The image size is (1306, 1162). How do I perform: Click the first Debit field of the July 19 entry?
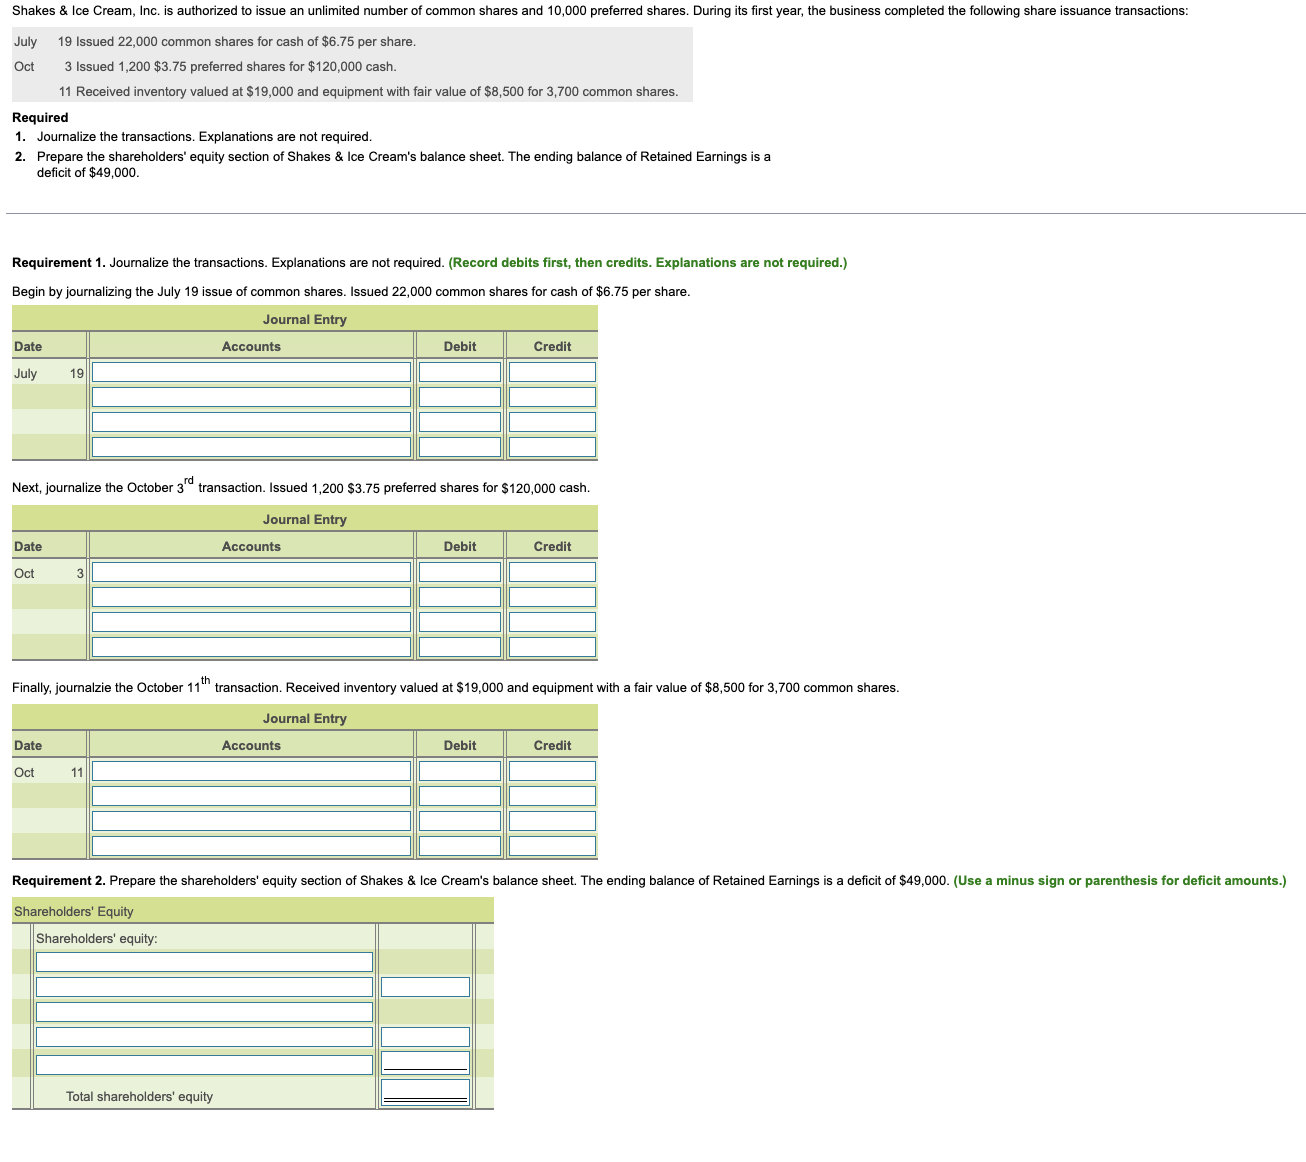(x=459, y=371)
